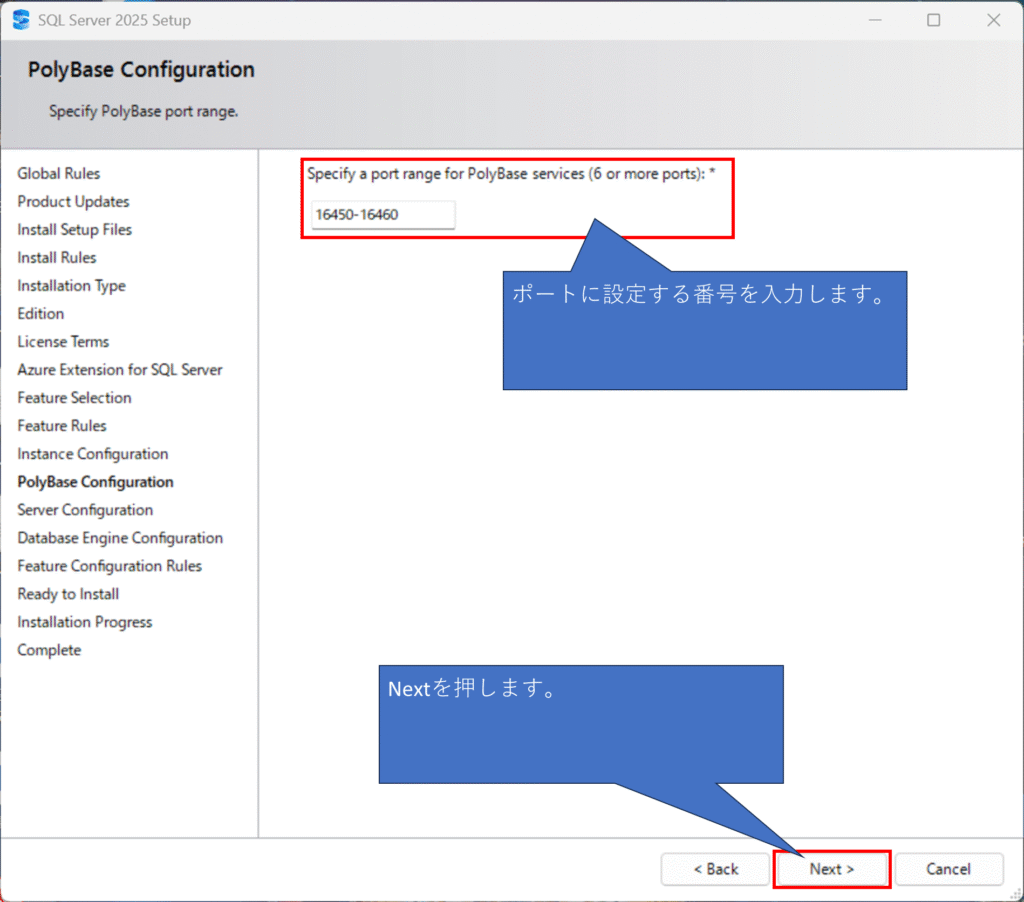This screenshot has width=1024, height=902.
Task: Go back with the < Back button
Action: [x=716, y=869]
